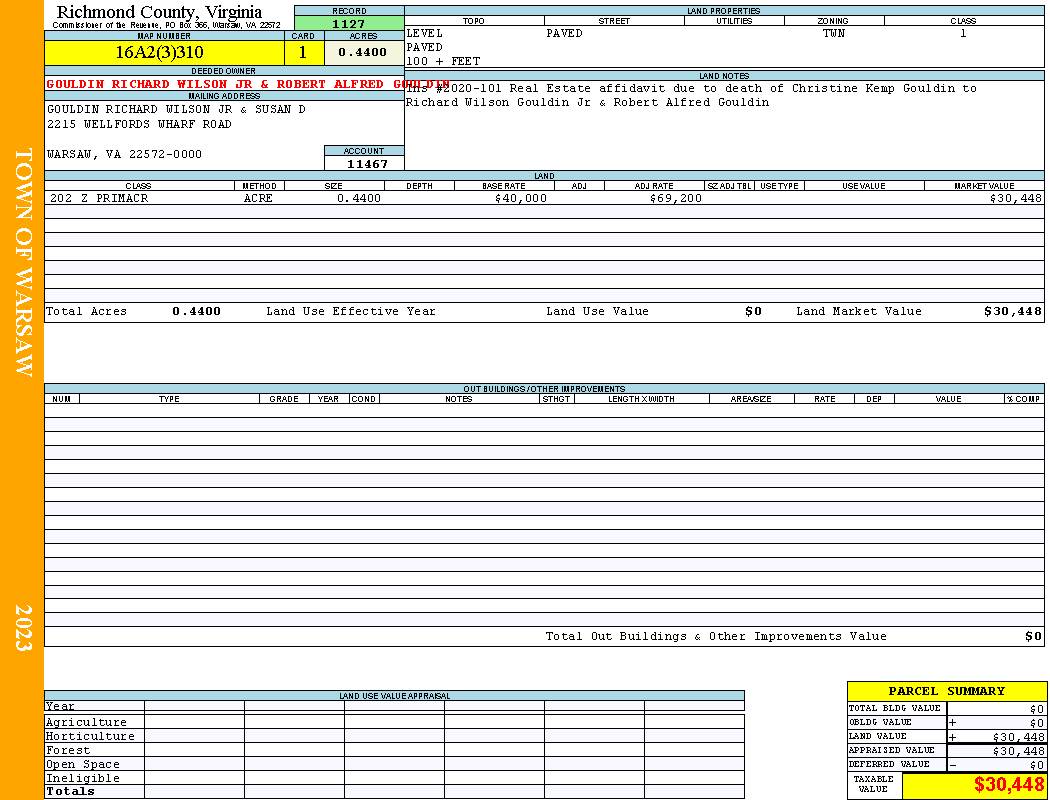Select the Appraised Value row in summary
1050x800 pixels.
946,750
